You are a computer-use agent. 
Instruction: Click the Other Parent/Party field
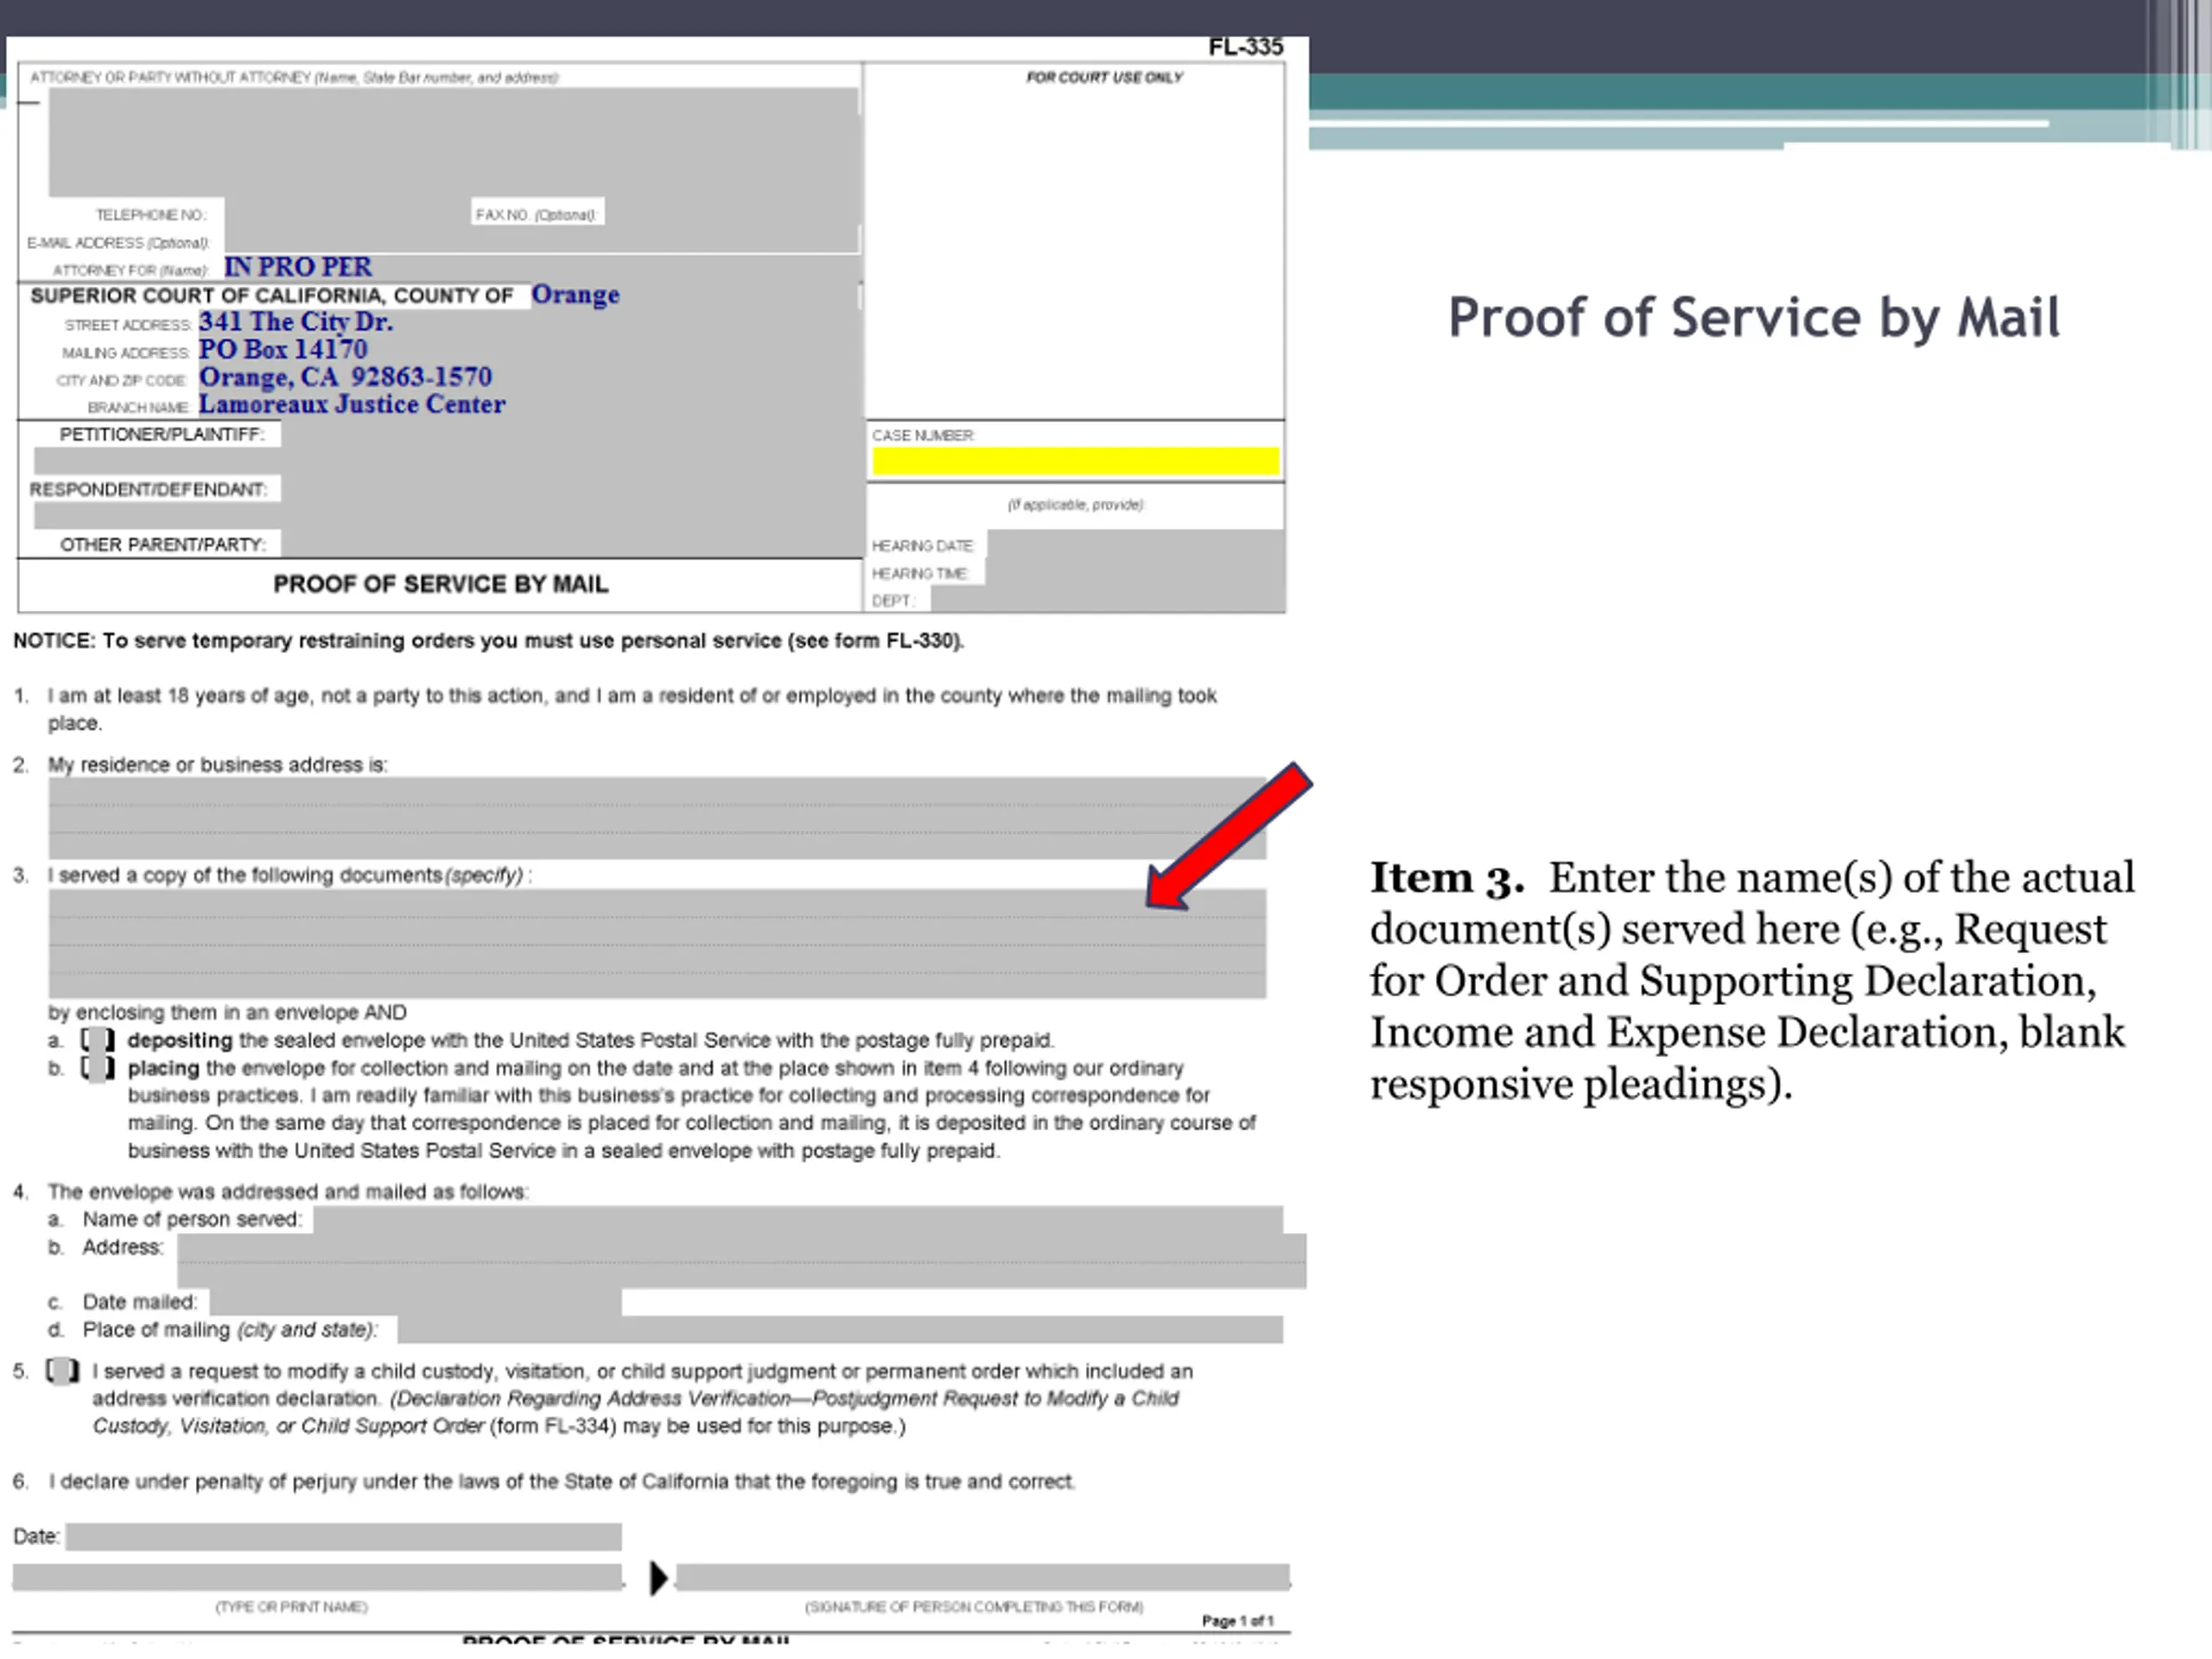[x=570, y=544]
